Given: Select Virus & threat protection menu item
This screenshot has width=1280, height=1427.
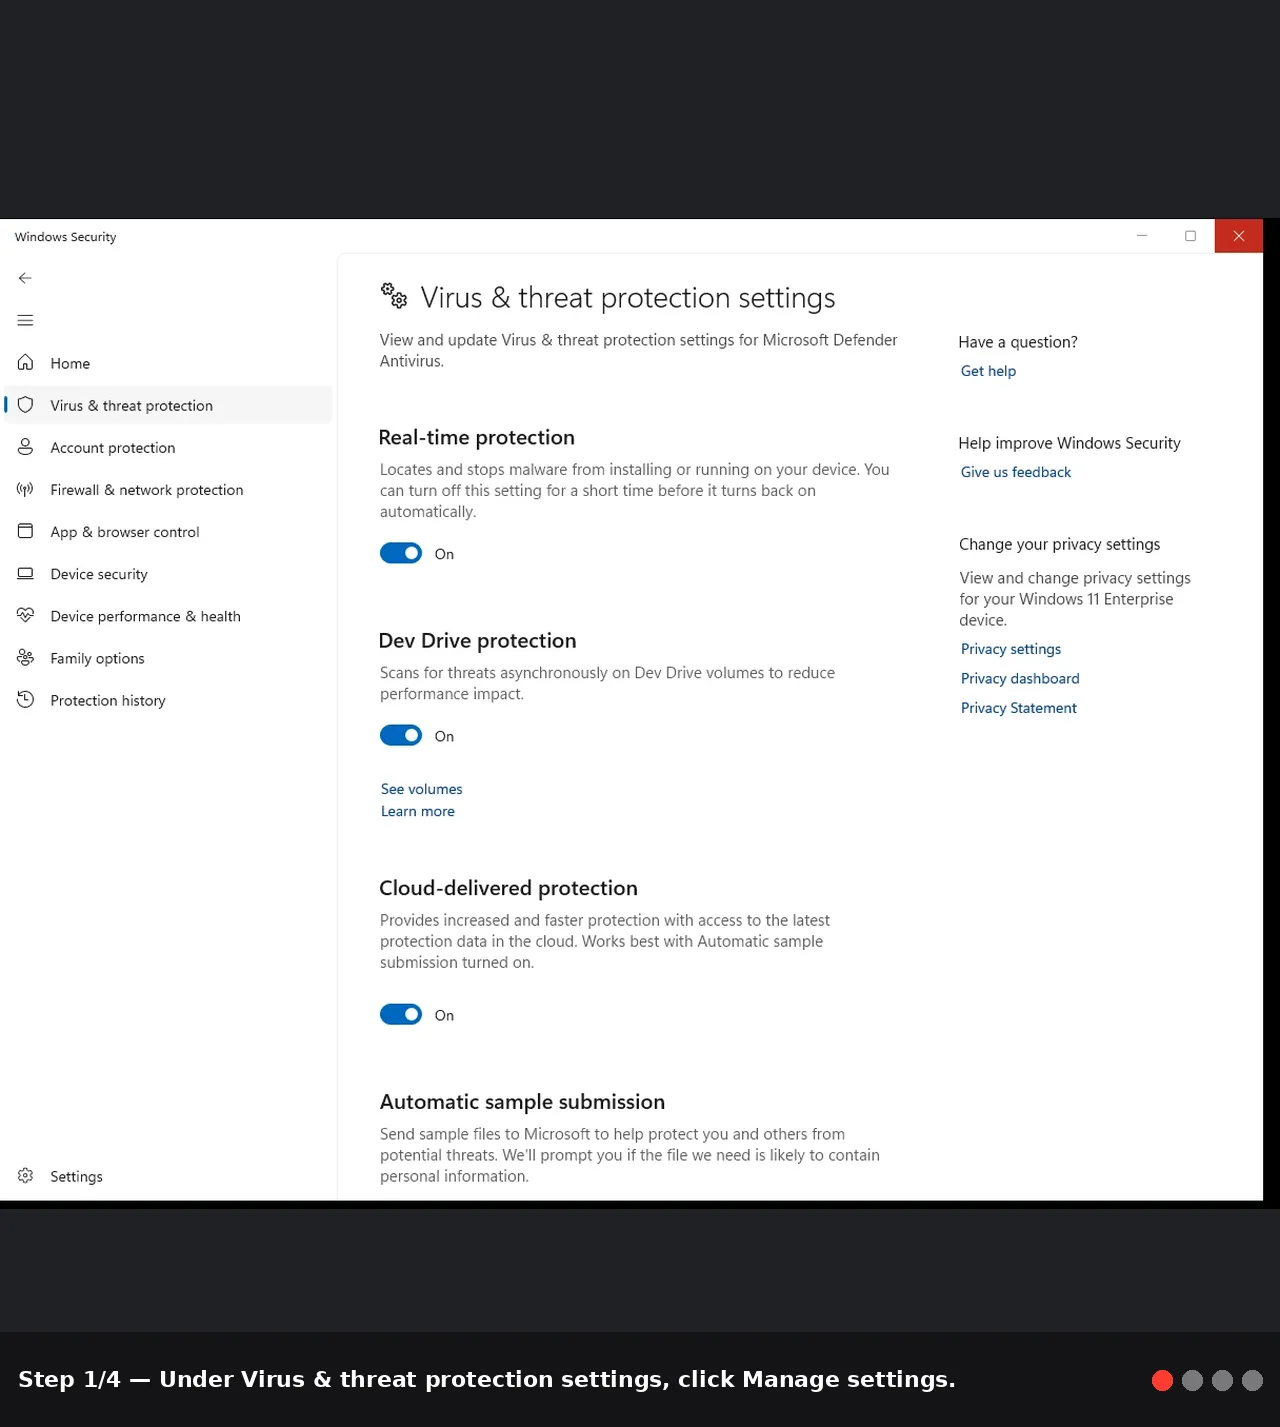Looking at the screenshot, I should 168,405.
